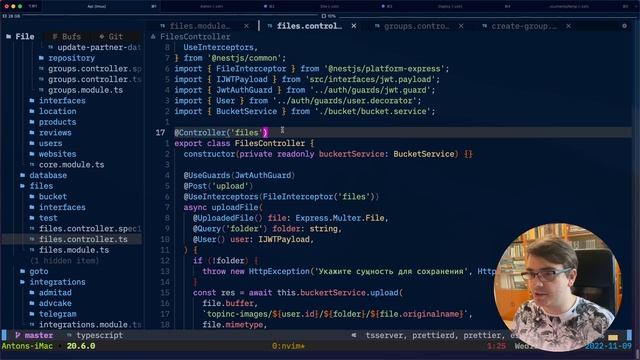Click the arrow icon before tsserver in statusline

354,335
